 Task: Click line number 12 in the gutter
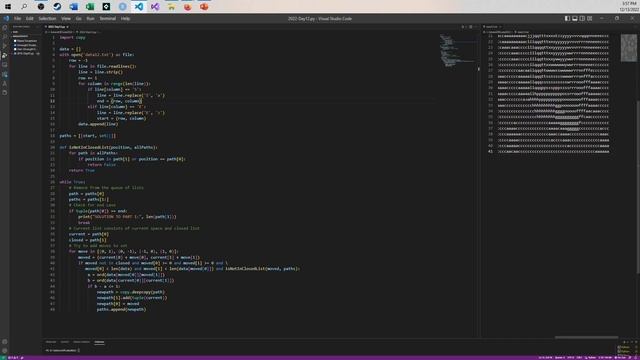click(52, 101)
